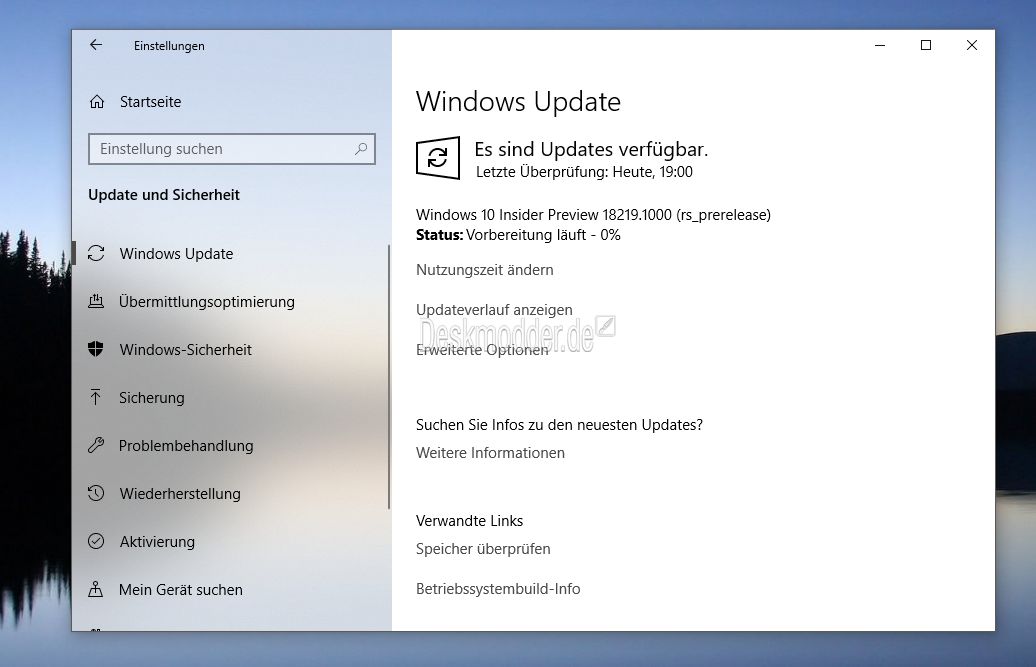Click the large update status refresh icon
The image size is (1036, 667).
(x=437, y=158)
